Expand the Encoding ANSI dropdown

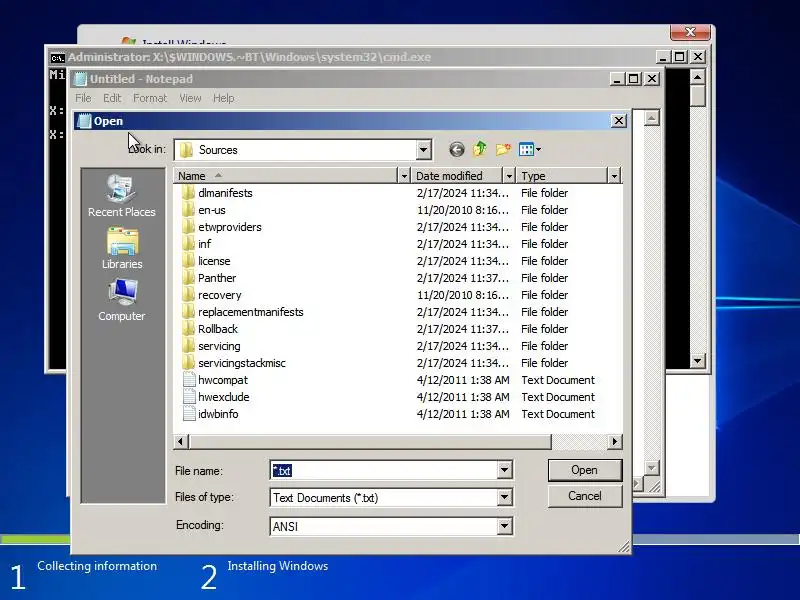[504, 526]
